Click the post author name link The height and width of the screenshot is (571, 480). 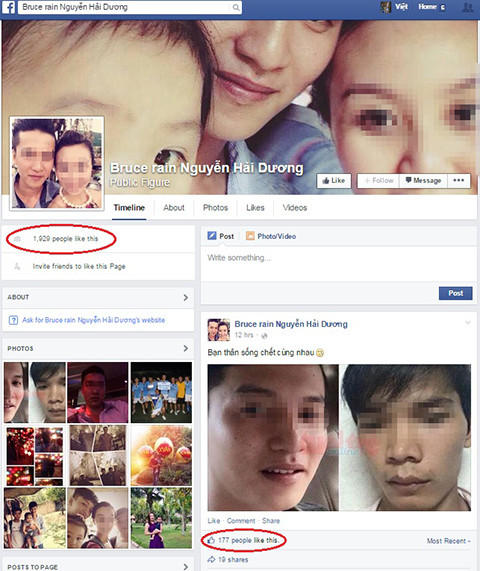[291, 324]
